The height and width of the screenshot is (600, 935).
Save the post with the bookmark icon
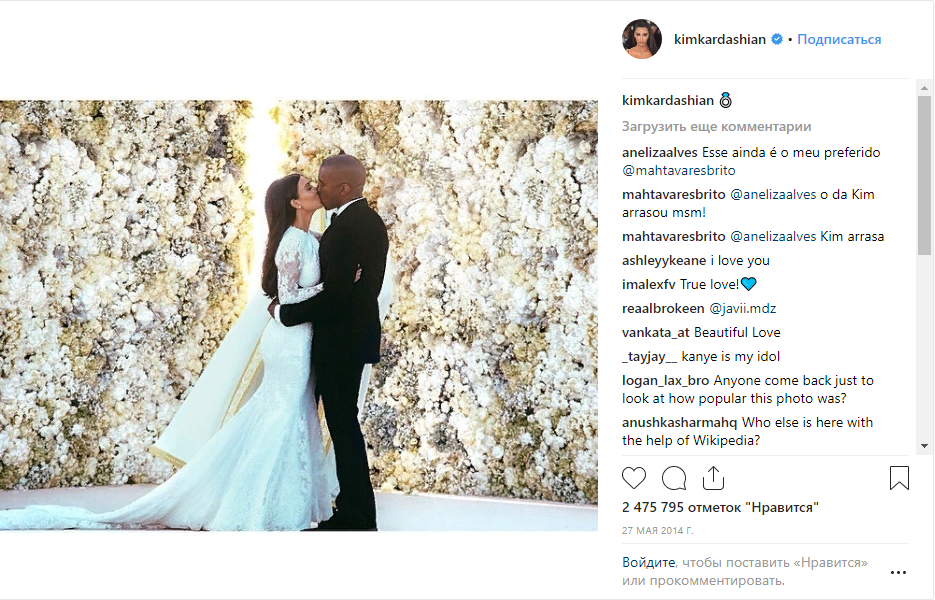(x=899, y=478)
